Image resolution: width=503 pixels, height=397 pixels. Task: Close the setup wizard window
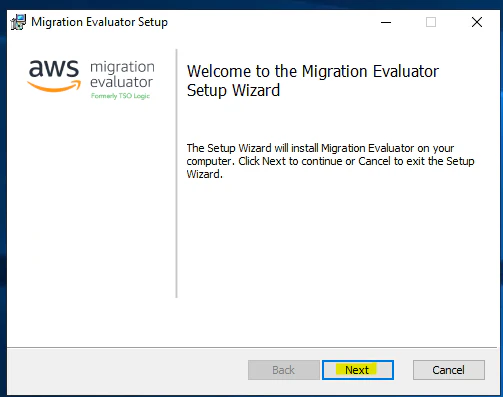477,22
